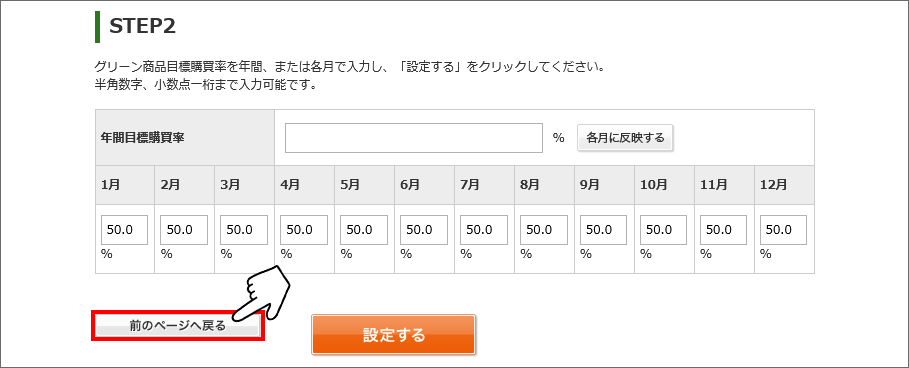This screenshot has width=909, height=368.
Task: Click the STEP2 heading
Action: [x=142, y=26]
